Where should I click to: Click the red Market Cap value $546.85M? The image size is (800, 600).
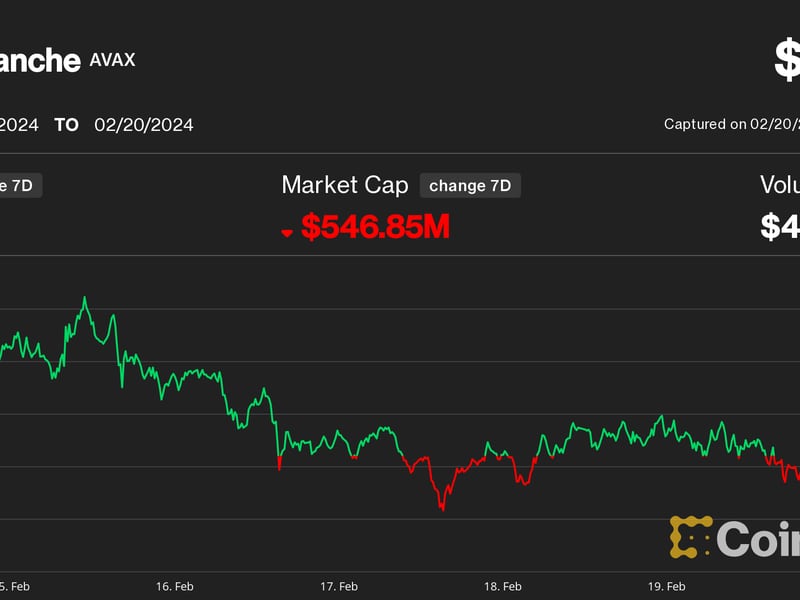pyautogui.click(x=376, y=228)
